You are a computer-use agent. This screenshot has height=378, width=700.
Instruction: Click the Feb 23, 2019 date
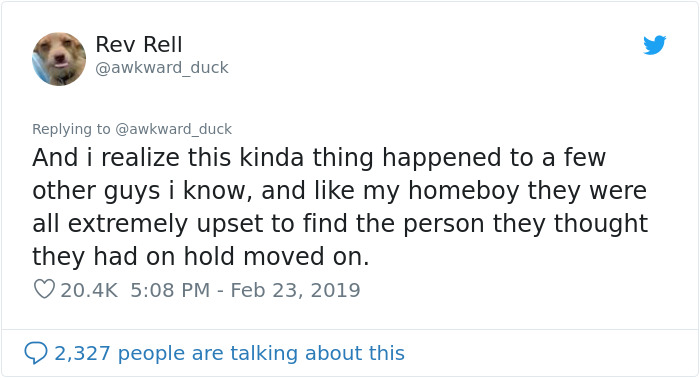click(295, 290)
